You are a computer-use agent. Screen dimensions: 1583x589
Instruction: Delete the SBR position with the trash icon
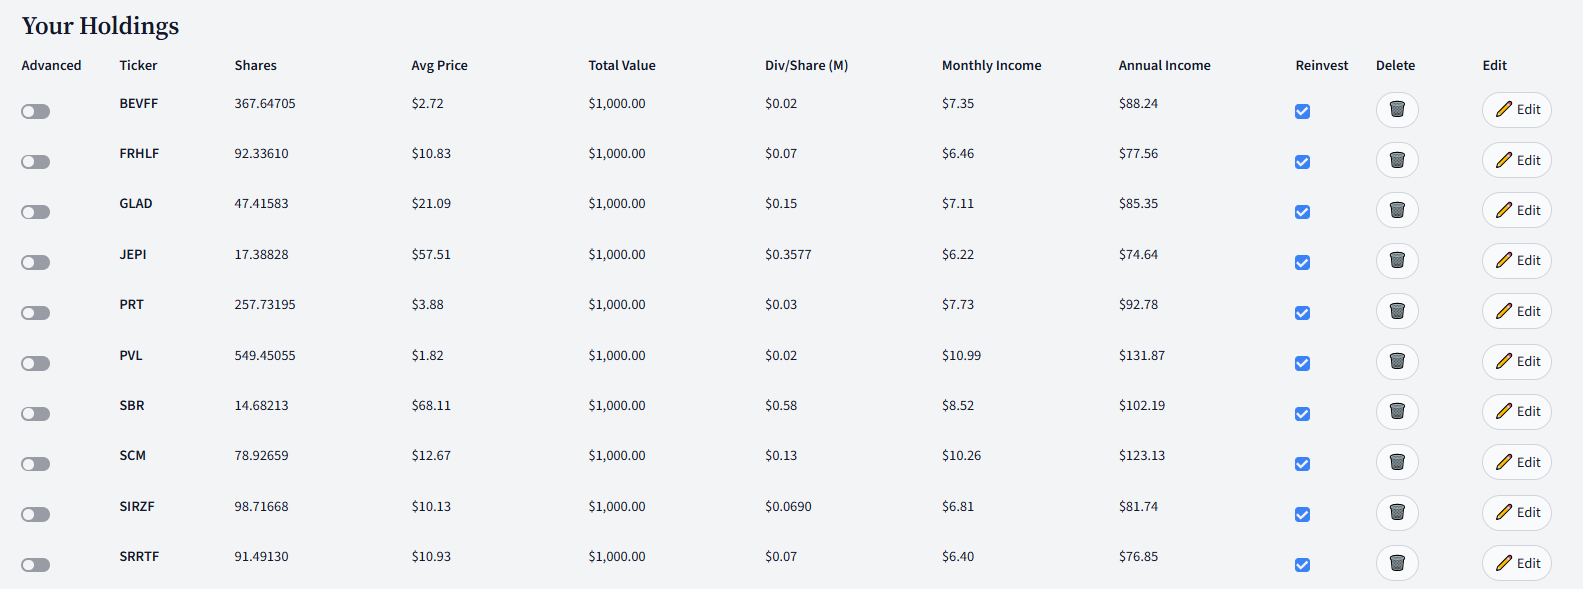[1397, 412]
